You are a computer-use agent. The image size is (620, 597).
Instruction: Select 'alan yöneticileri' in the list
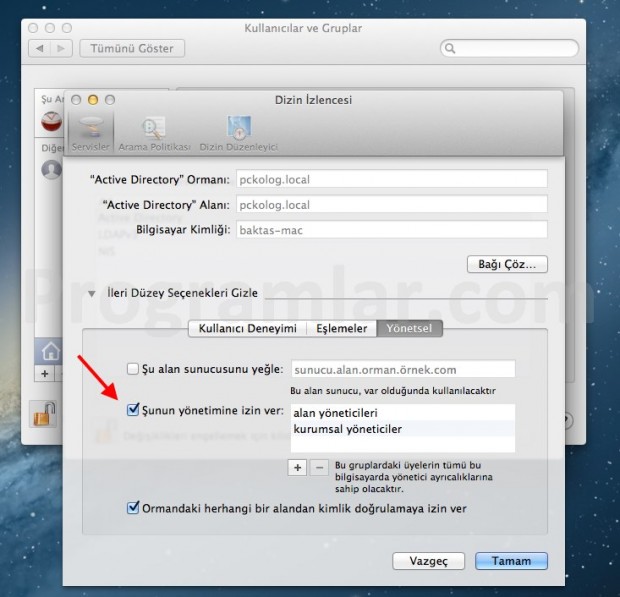[x=403, y=412]
